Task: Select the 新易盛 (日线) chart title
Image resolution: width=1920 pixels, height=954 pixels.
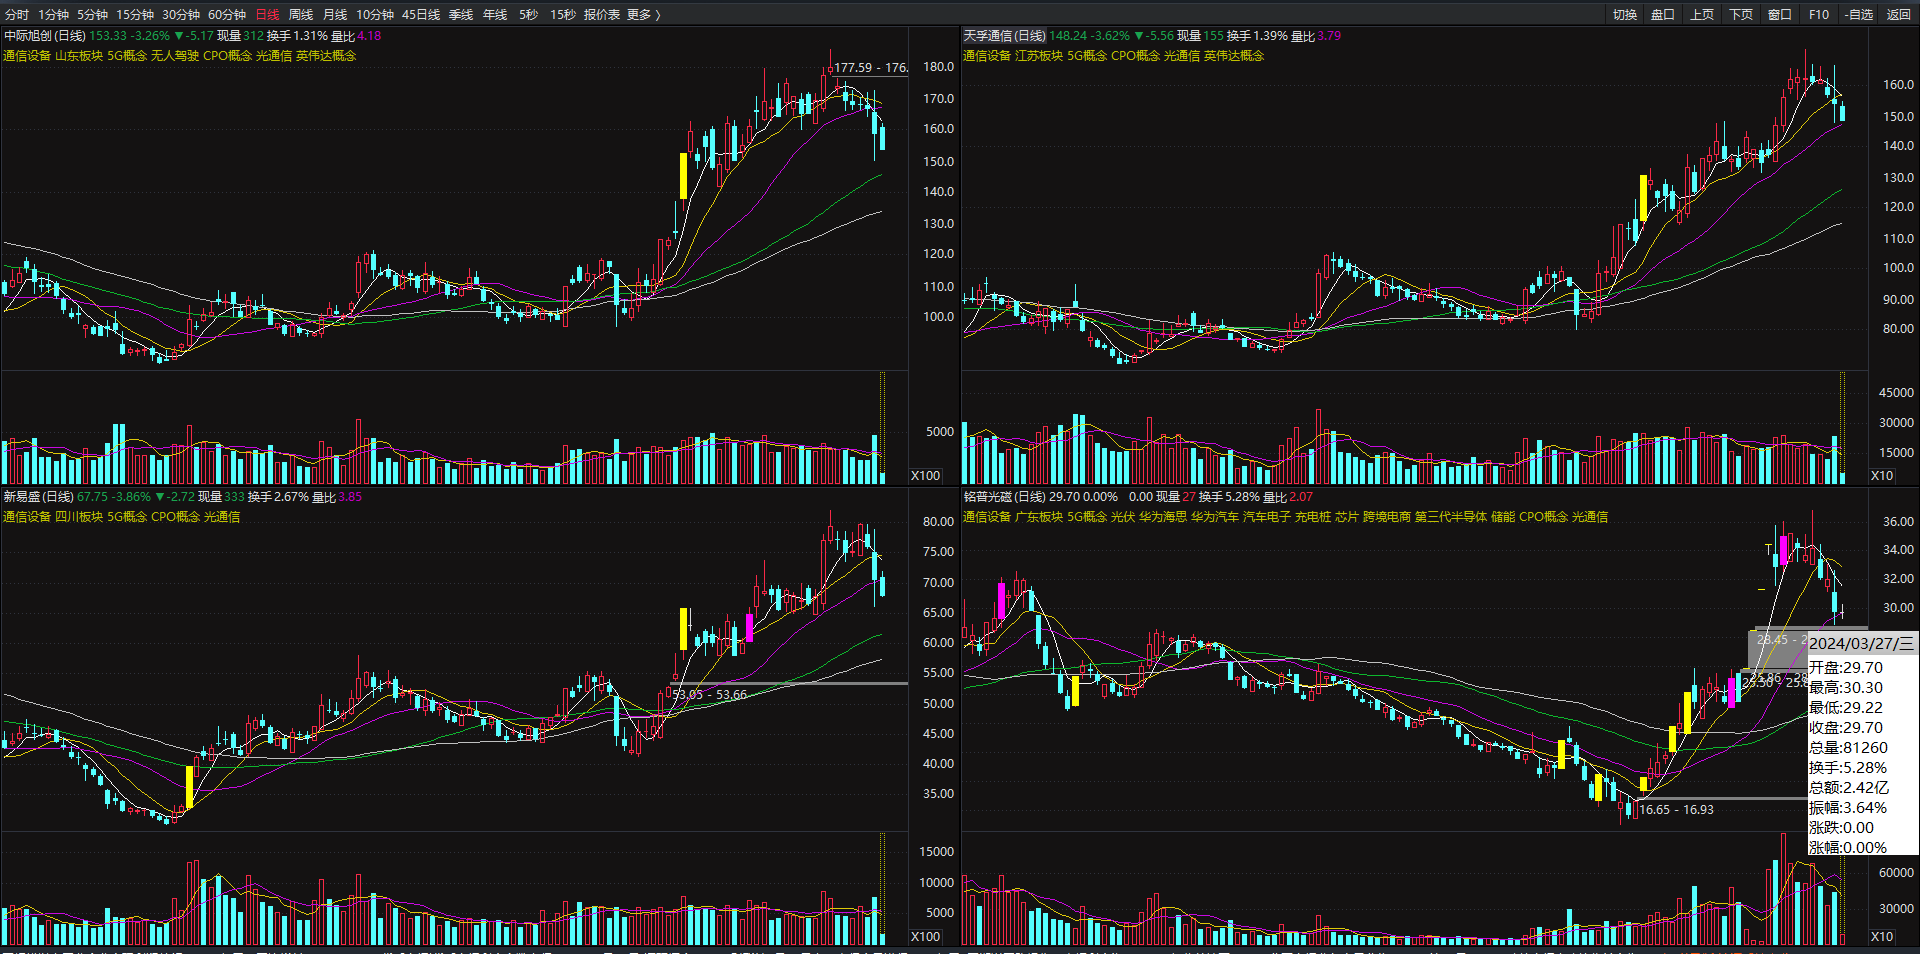Action: click(x=38, y=497)
